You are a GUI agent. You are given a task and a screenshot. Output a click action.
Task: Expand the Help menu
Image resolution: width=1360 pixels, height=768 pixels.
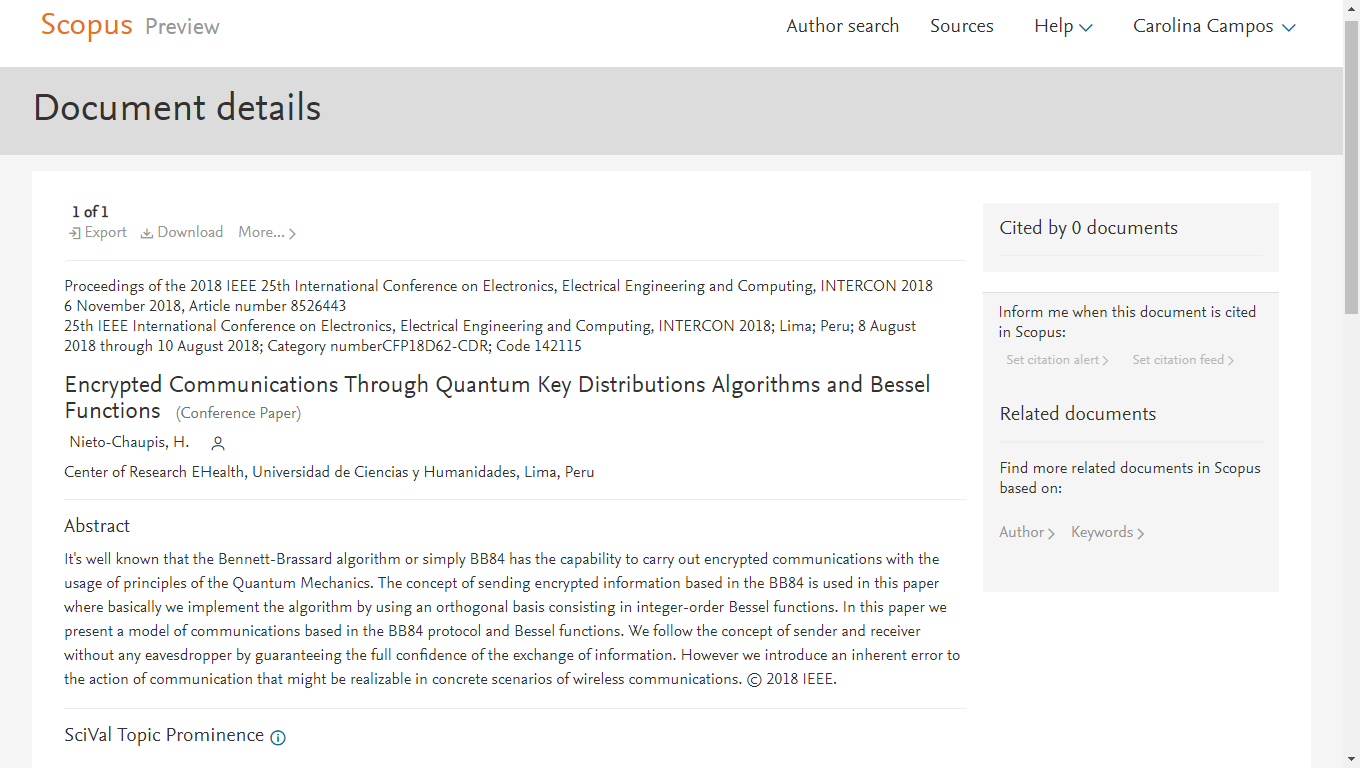coord(1063,27)
